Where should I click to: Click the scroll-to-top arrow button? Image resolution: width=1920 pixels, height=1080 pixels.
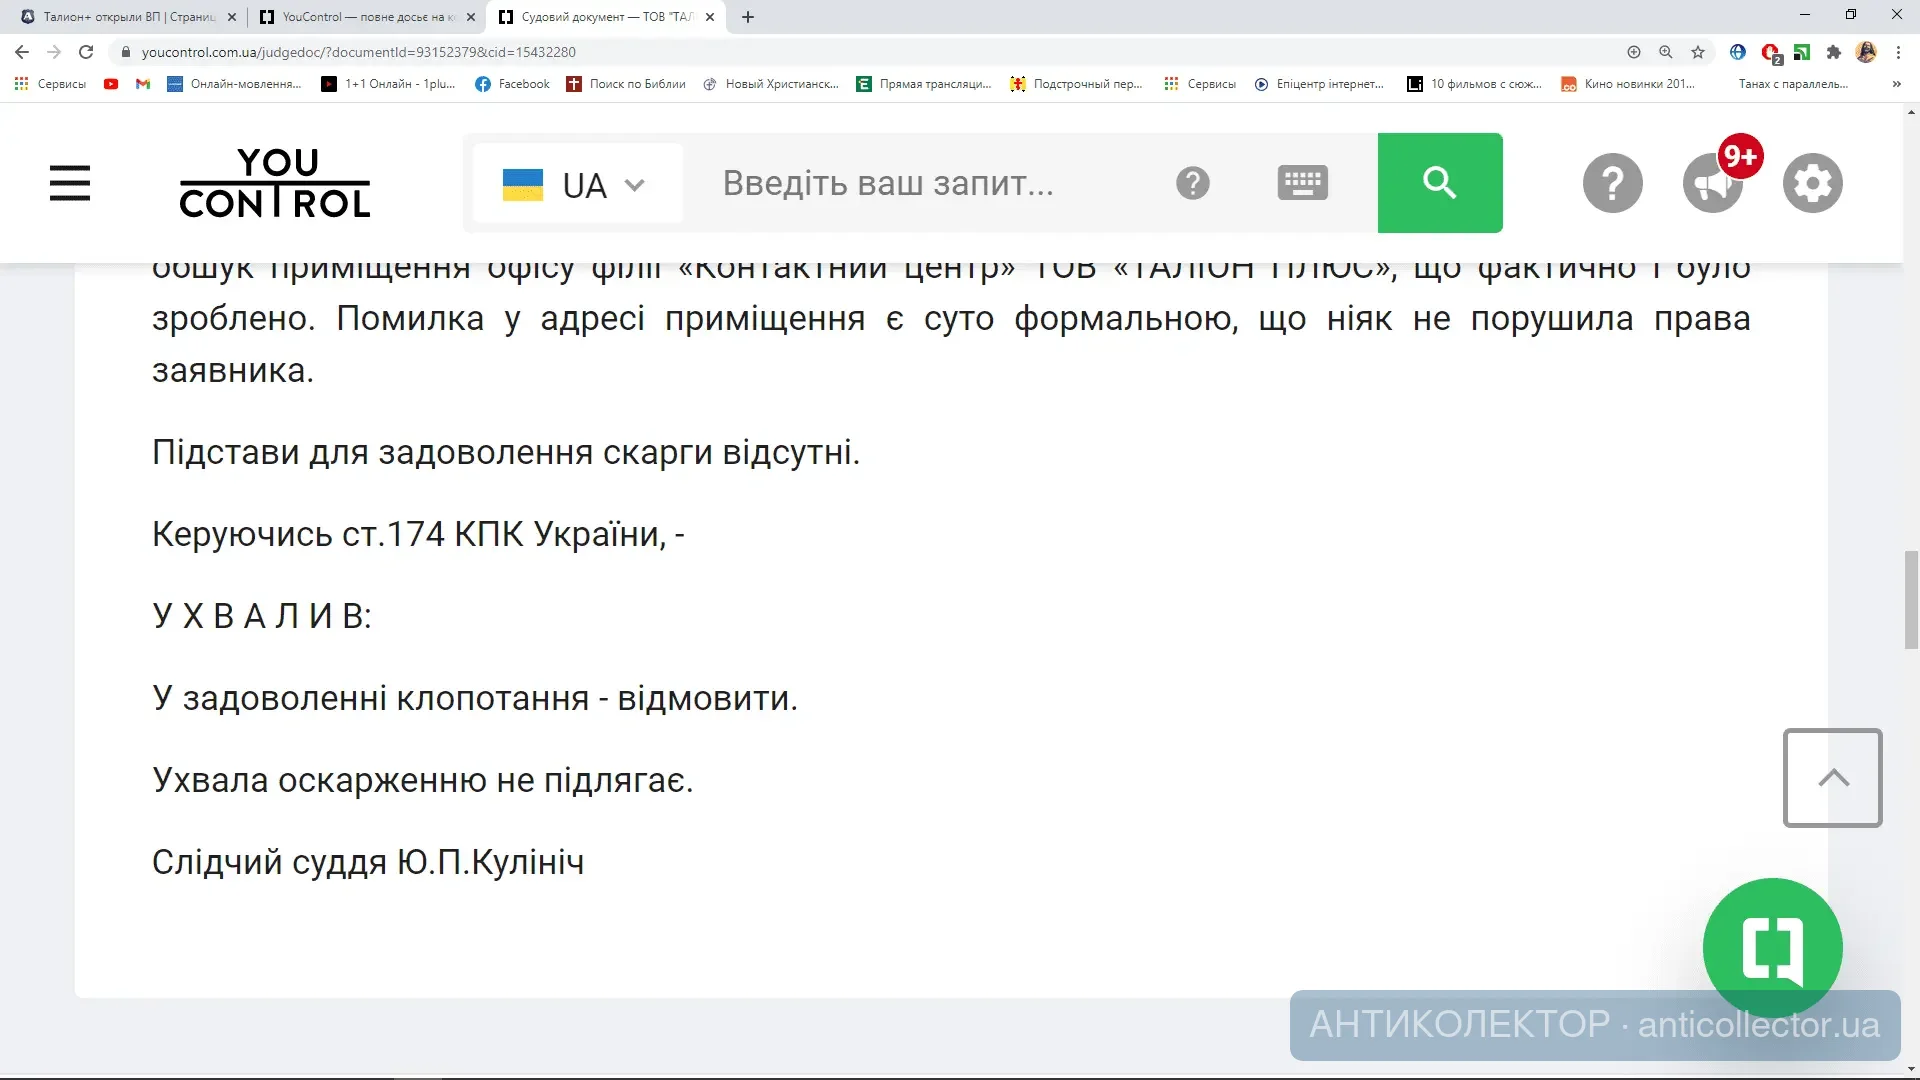point(1832,778)
